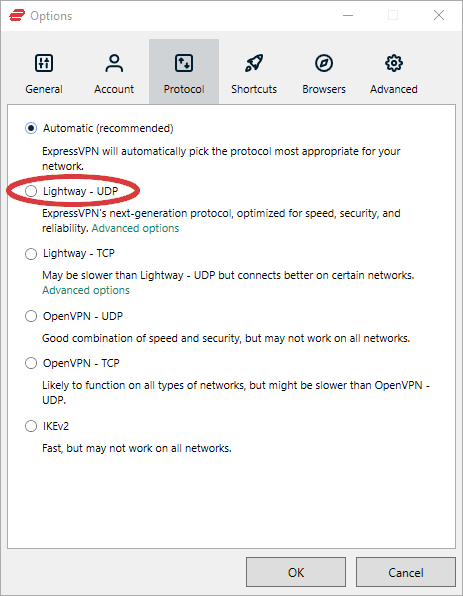Select the Lightway - TCP radio button
Viewport: 463px width, 596px height.
point(31,254)
